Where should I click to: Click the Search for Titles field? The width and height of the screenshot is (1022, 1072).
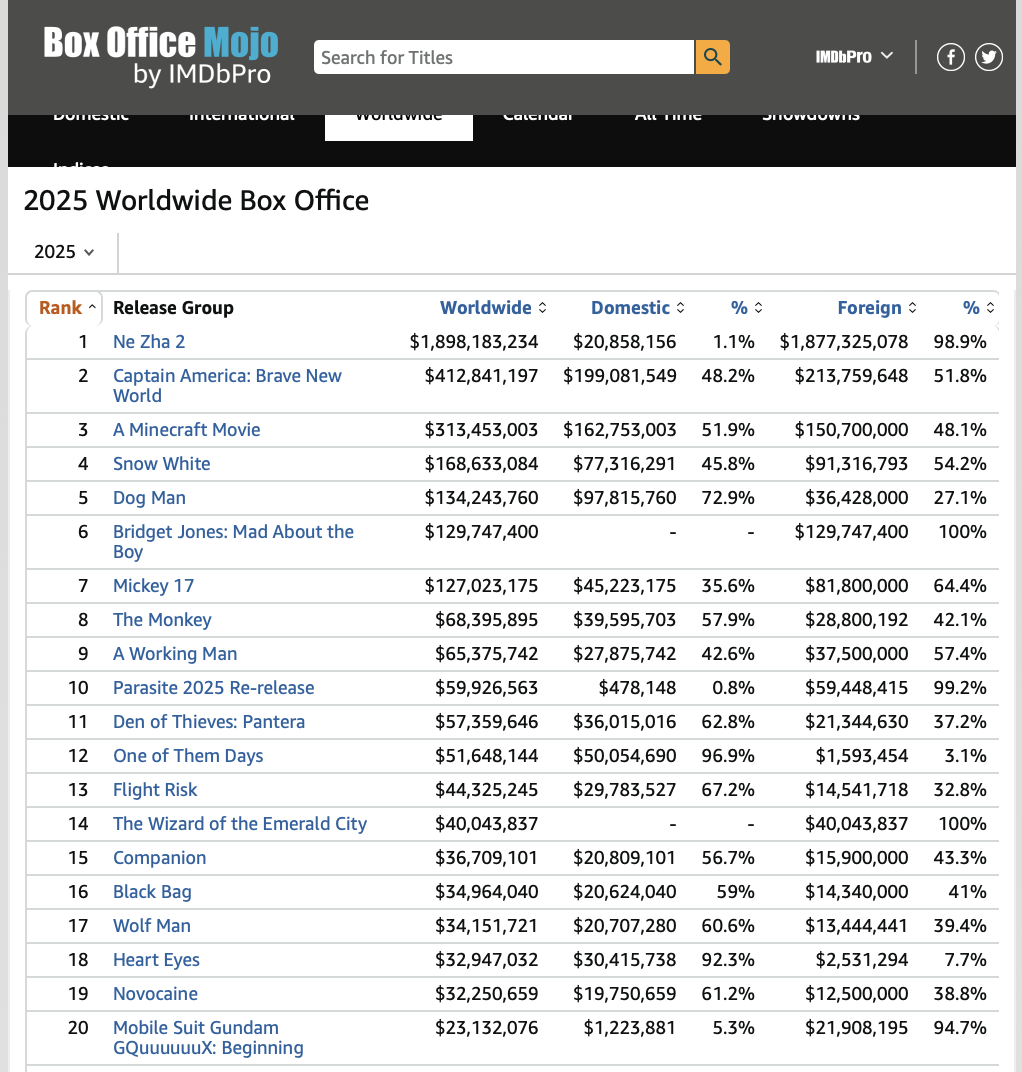[503, 57]
